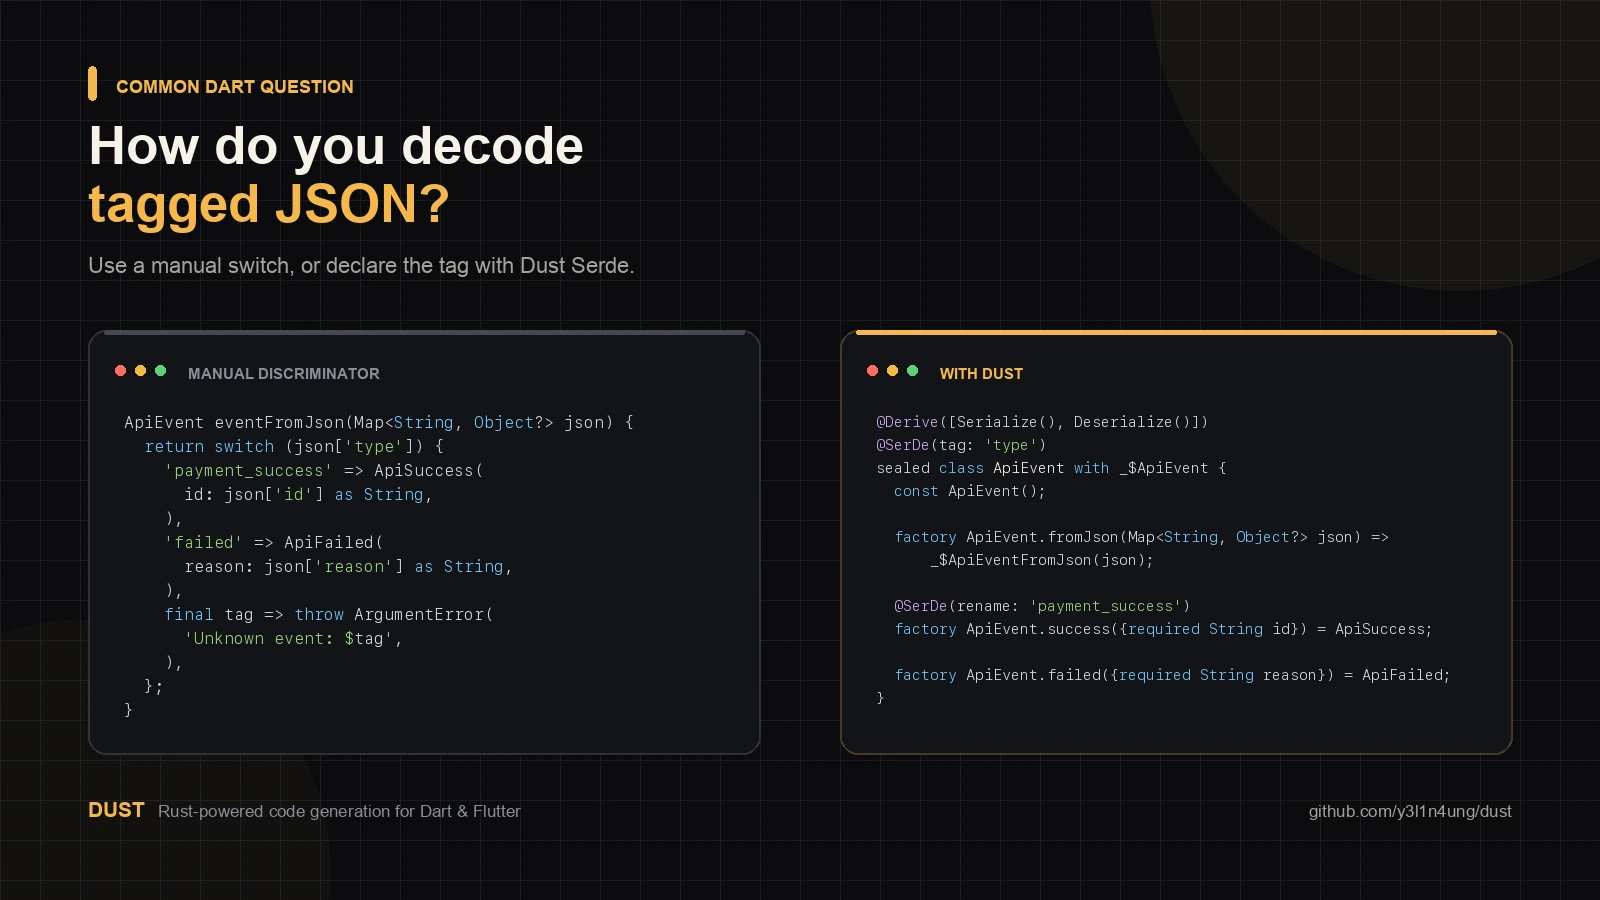Image resolution: width=1600 pixels, height=900 pixels.
Task: Click the WITH DUST panel title
Action: (x=981, y=374)
